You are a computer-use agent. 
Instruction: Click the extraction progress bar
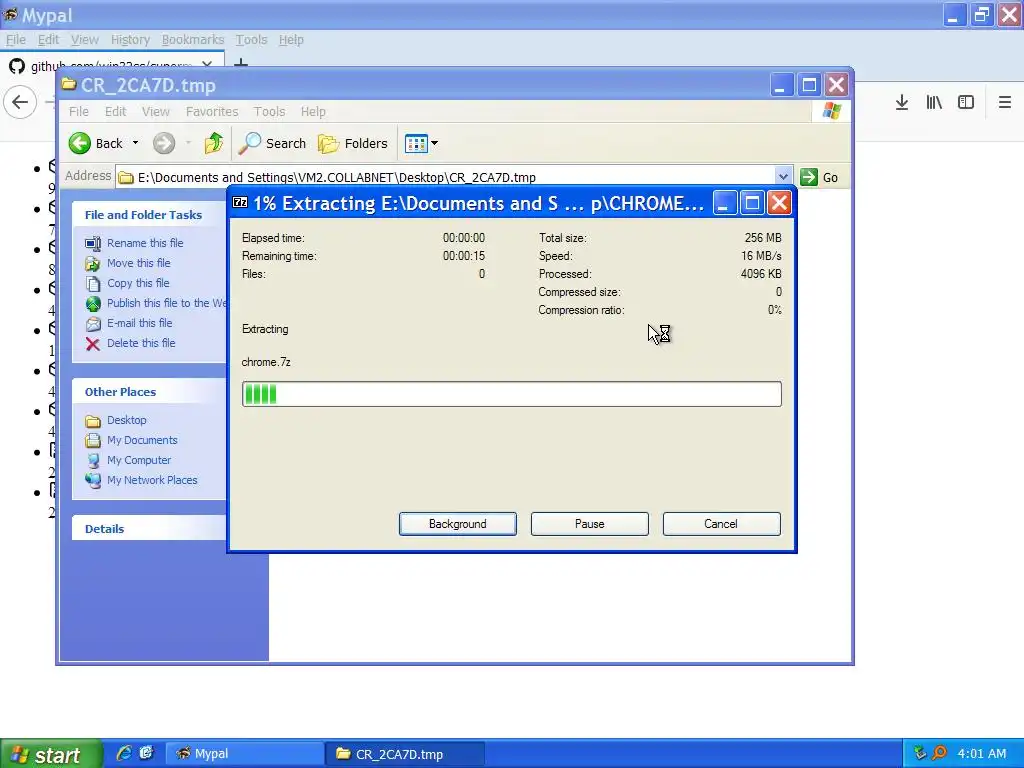coord(511,394)
